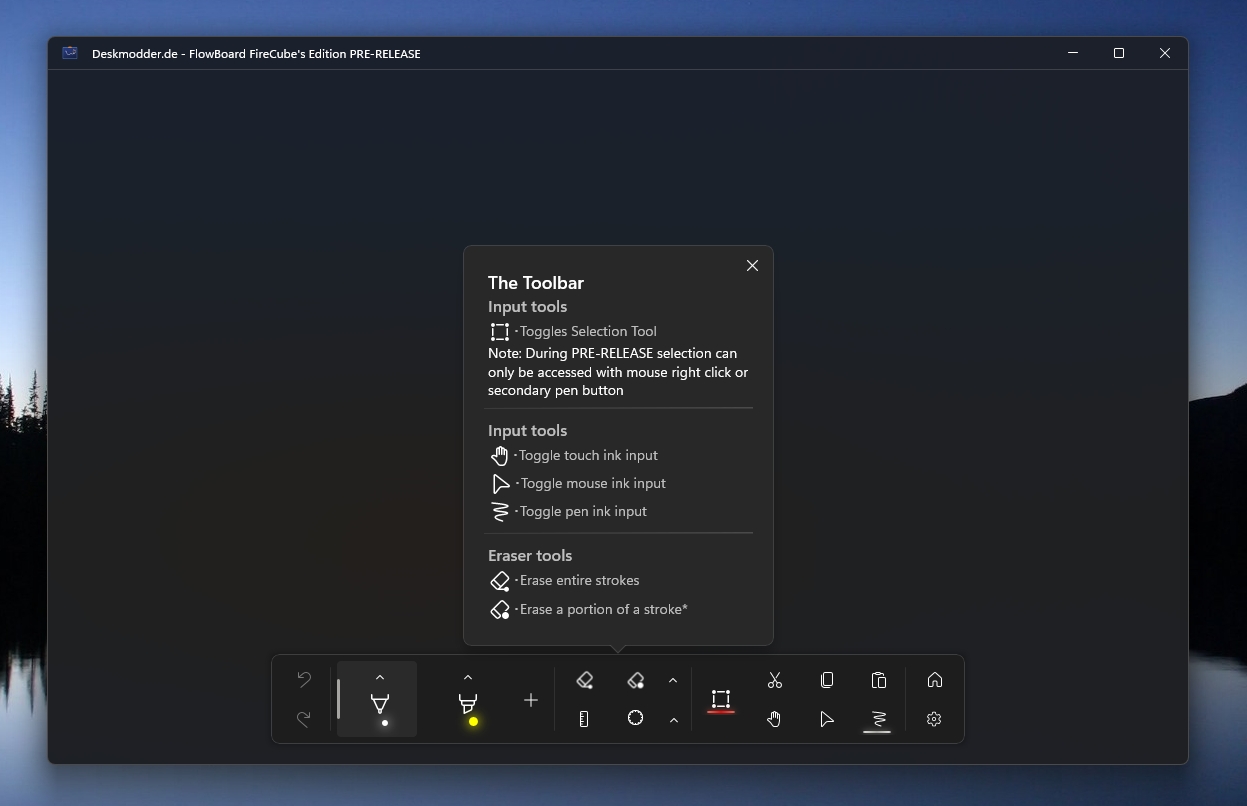Add a new pen with plus button
This screenshot has width=1247, height=806.
(531, 700)
